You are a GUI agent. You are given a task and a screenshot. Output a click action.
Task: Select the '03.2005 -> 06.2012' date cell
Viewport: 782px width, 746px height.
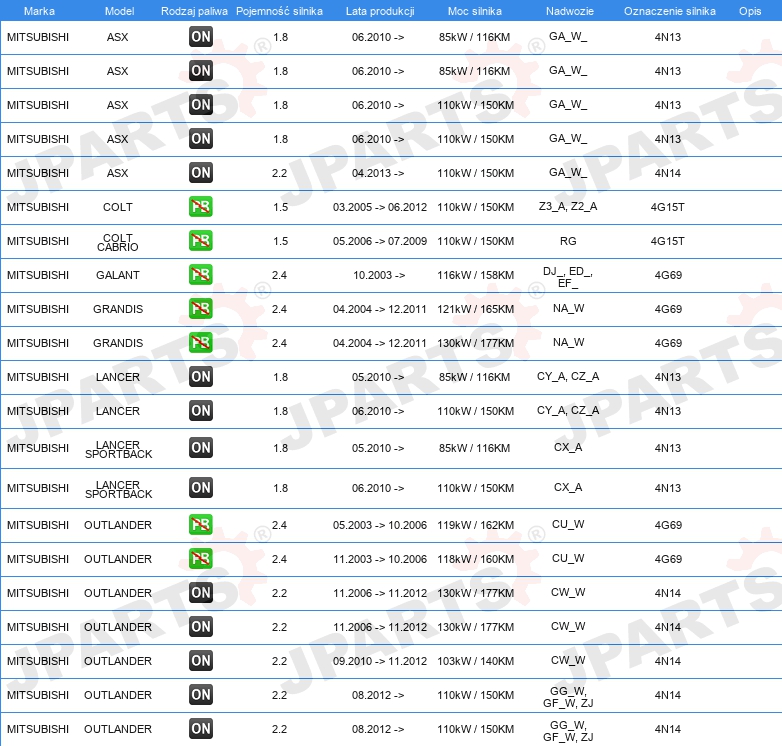(380, 207)
